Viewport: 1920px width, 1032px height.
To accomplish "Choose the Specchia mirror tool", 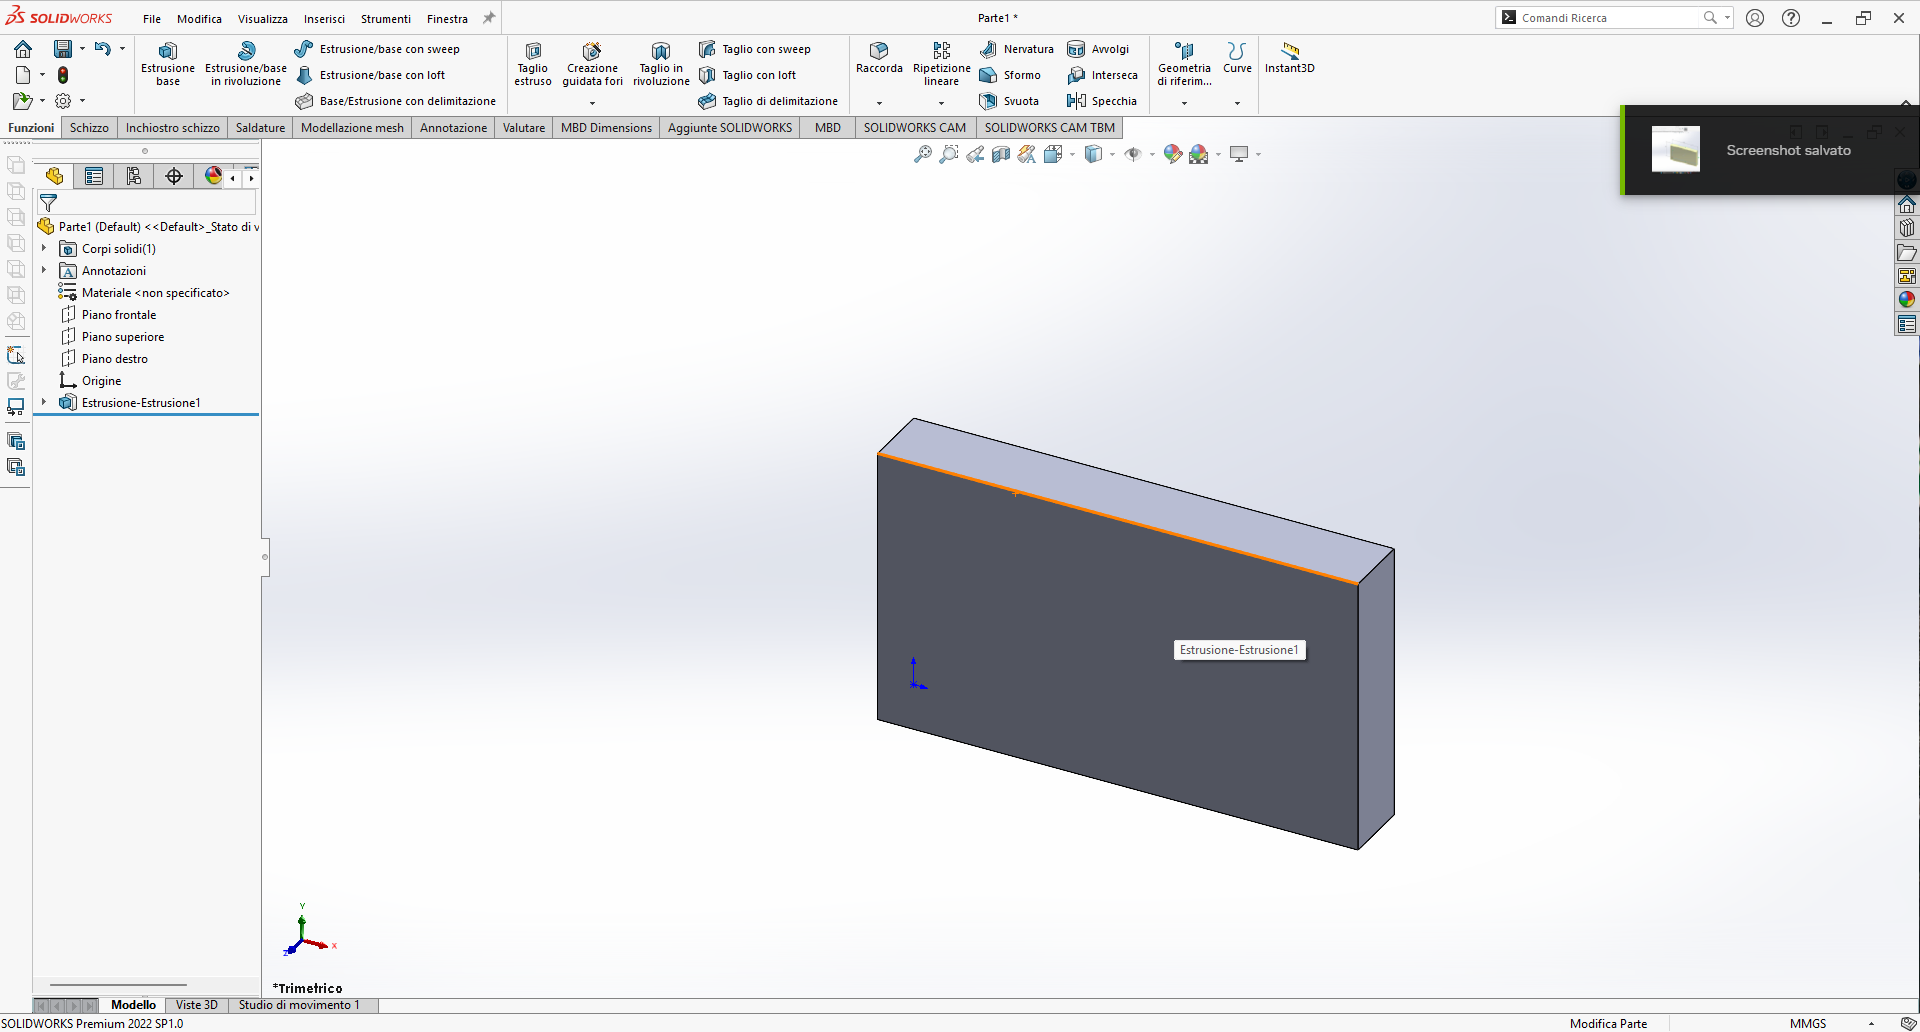I will coord(1102,101).
